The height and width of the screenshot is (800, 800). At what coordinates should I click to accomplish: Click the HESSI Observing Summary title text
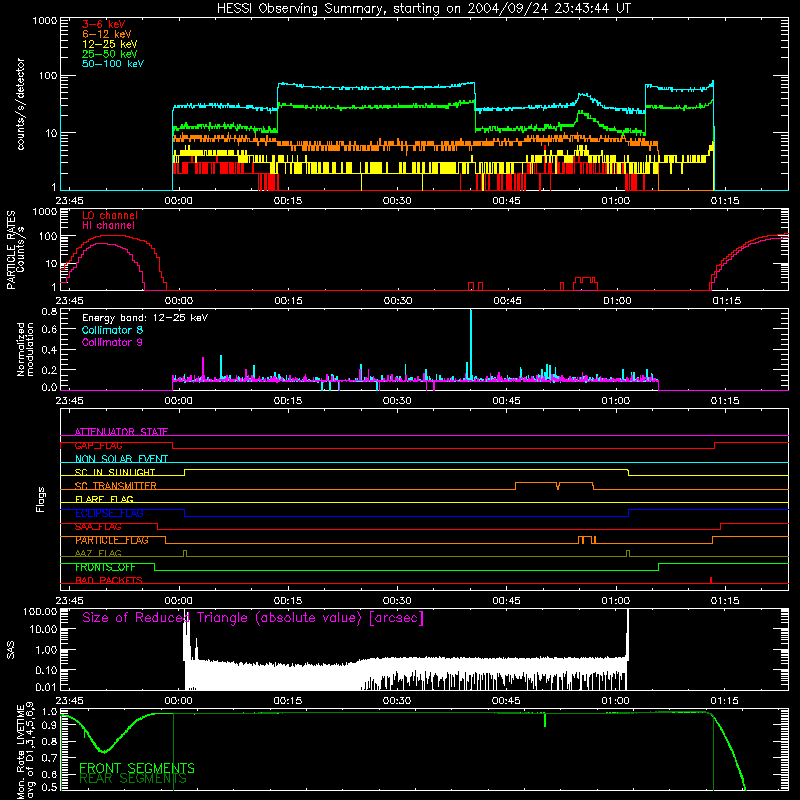[423, 9]
